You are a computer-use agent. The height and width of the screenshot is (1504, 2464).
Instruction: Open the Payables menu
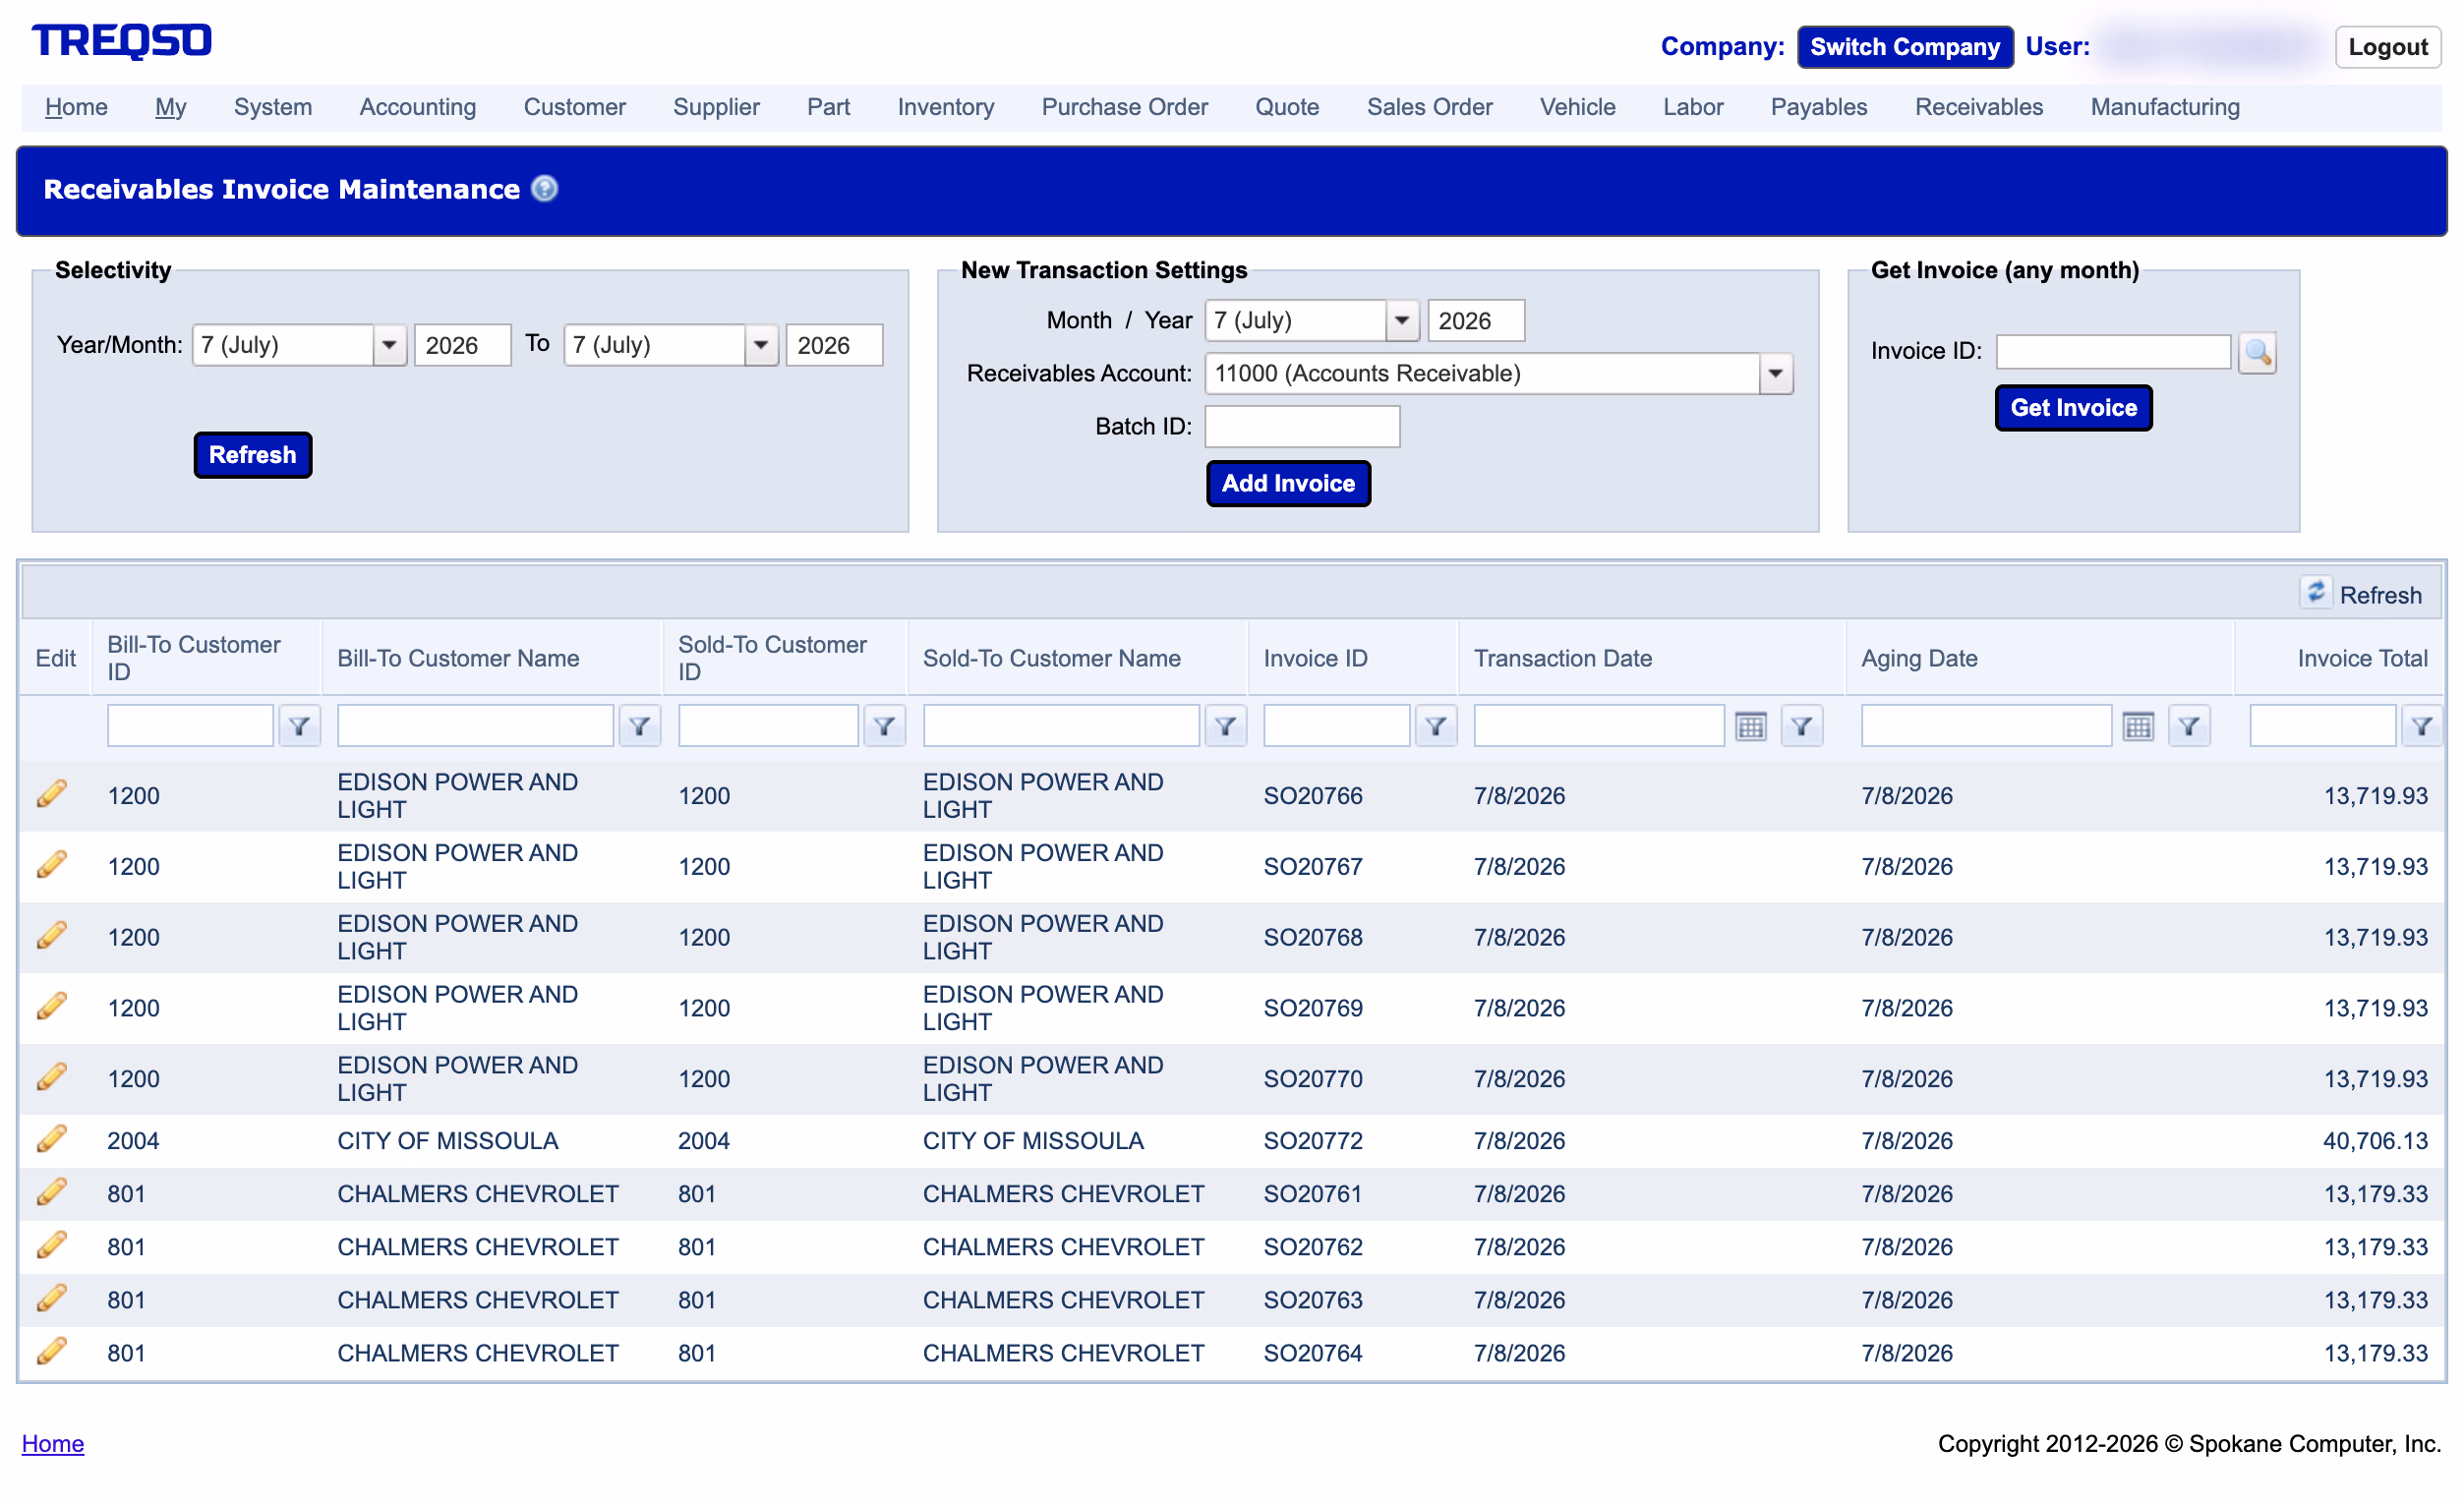pos(1819,107)
